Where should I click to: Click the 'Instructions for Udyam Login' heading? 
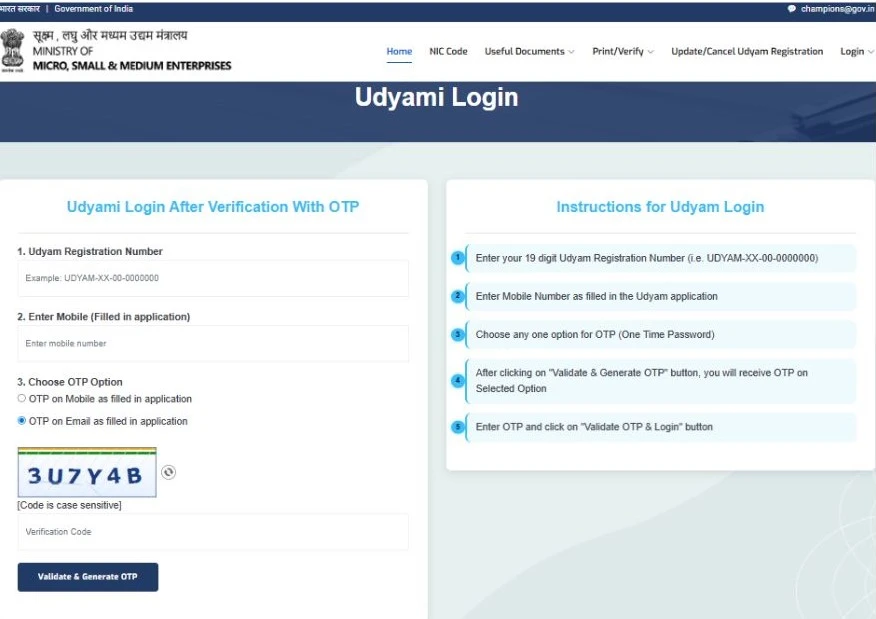(660, 207)
